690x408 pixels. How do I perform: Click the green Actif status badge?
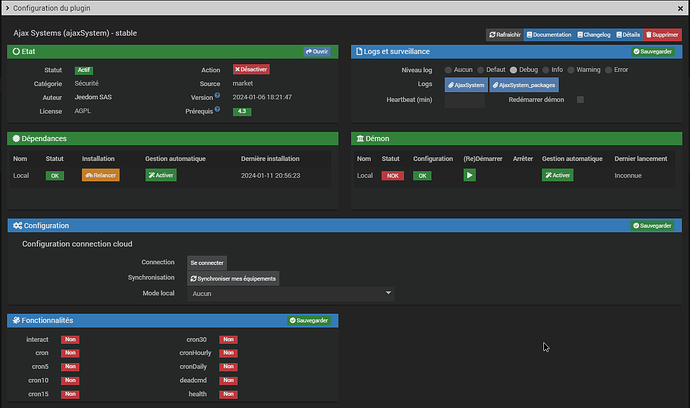[84, 70]
